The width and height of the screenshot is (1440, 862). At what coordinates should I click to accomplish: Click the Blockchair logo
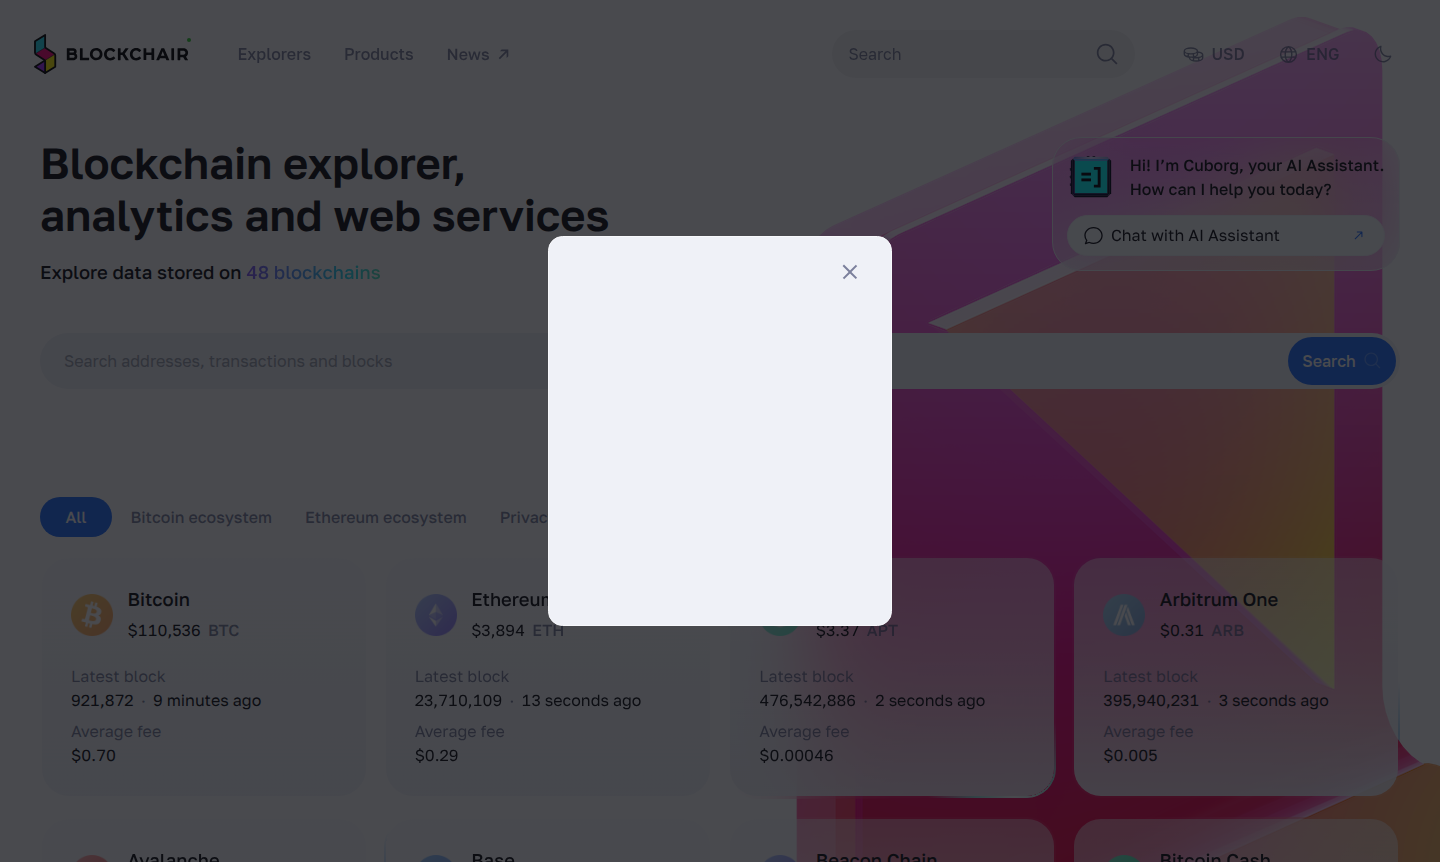(111, 54)
